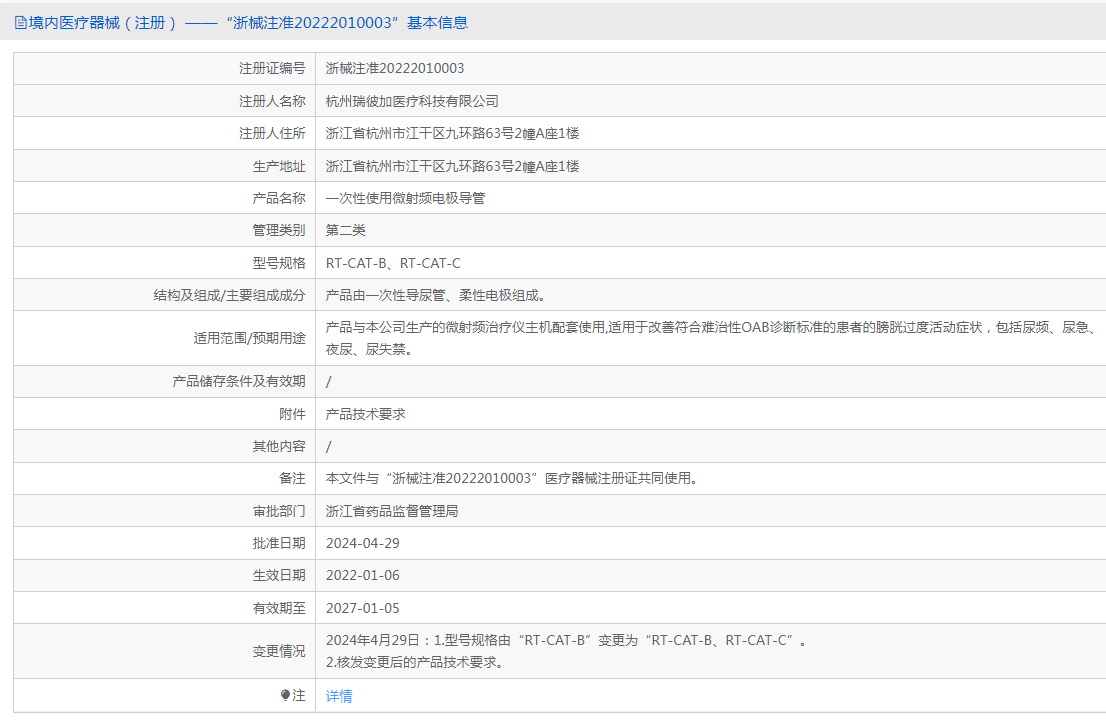This screenshot has width=1106, height=721.
Task: Click the 备注 remark text
Action: [x=513, y=478]
